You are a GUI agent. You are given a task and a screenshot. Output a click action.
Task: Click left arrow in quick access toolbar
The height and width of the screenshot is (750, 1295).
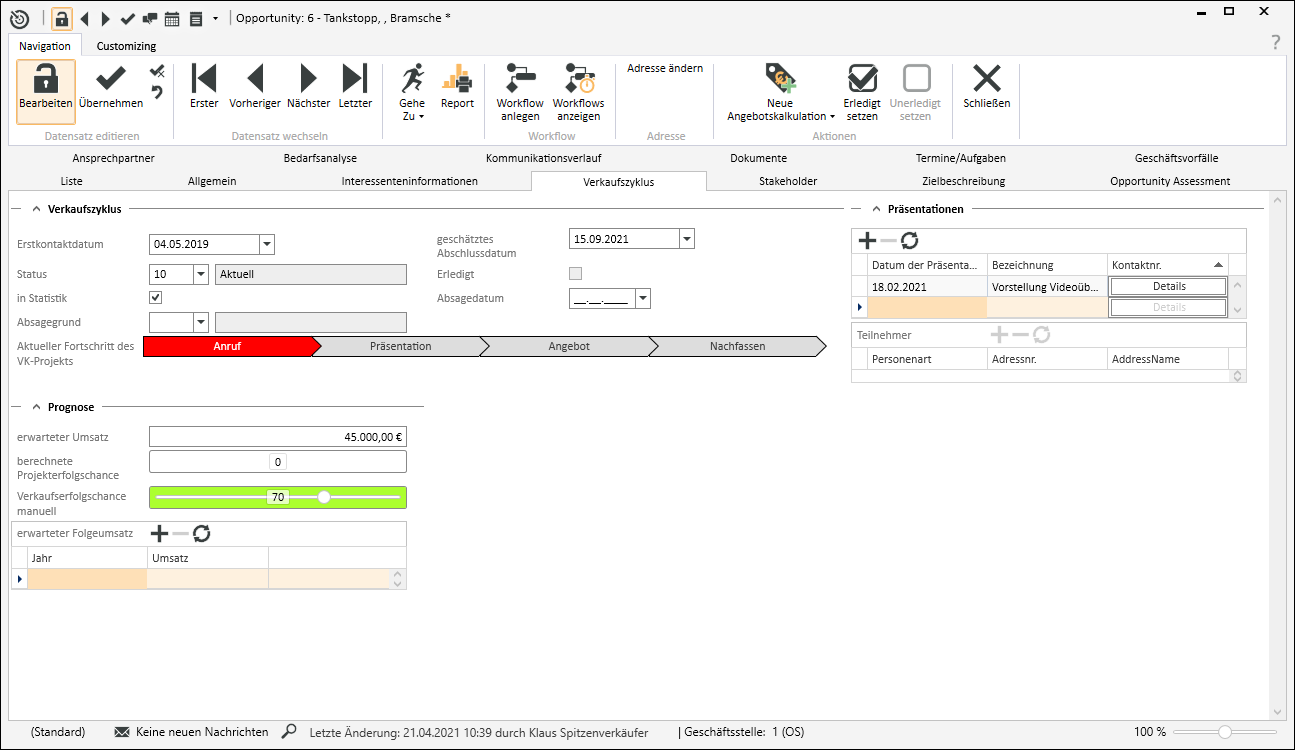point(84,18)
